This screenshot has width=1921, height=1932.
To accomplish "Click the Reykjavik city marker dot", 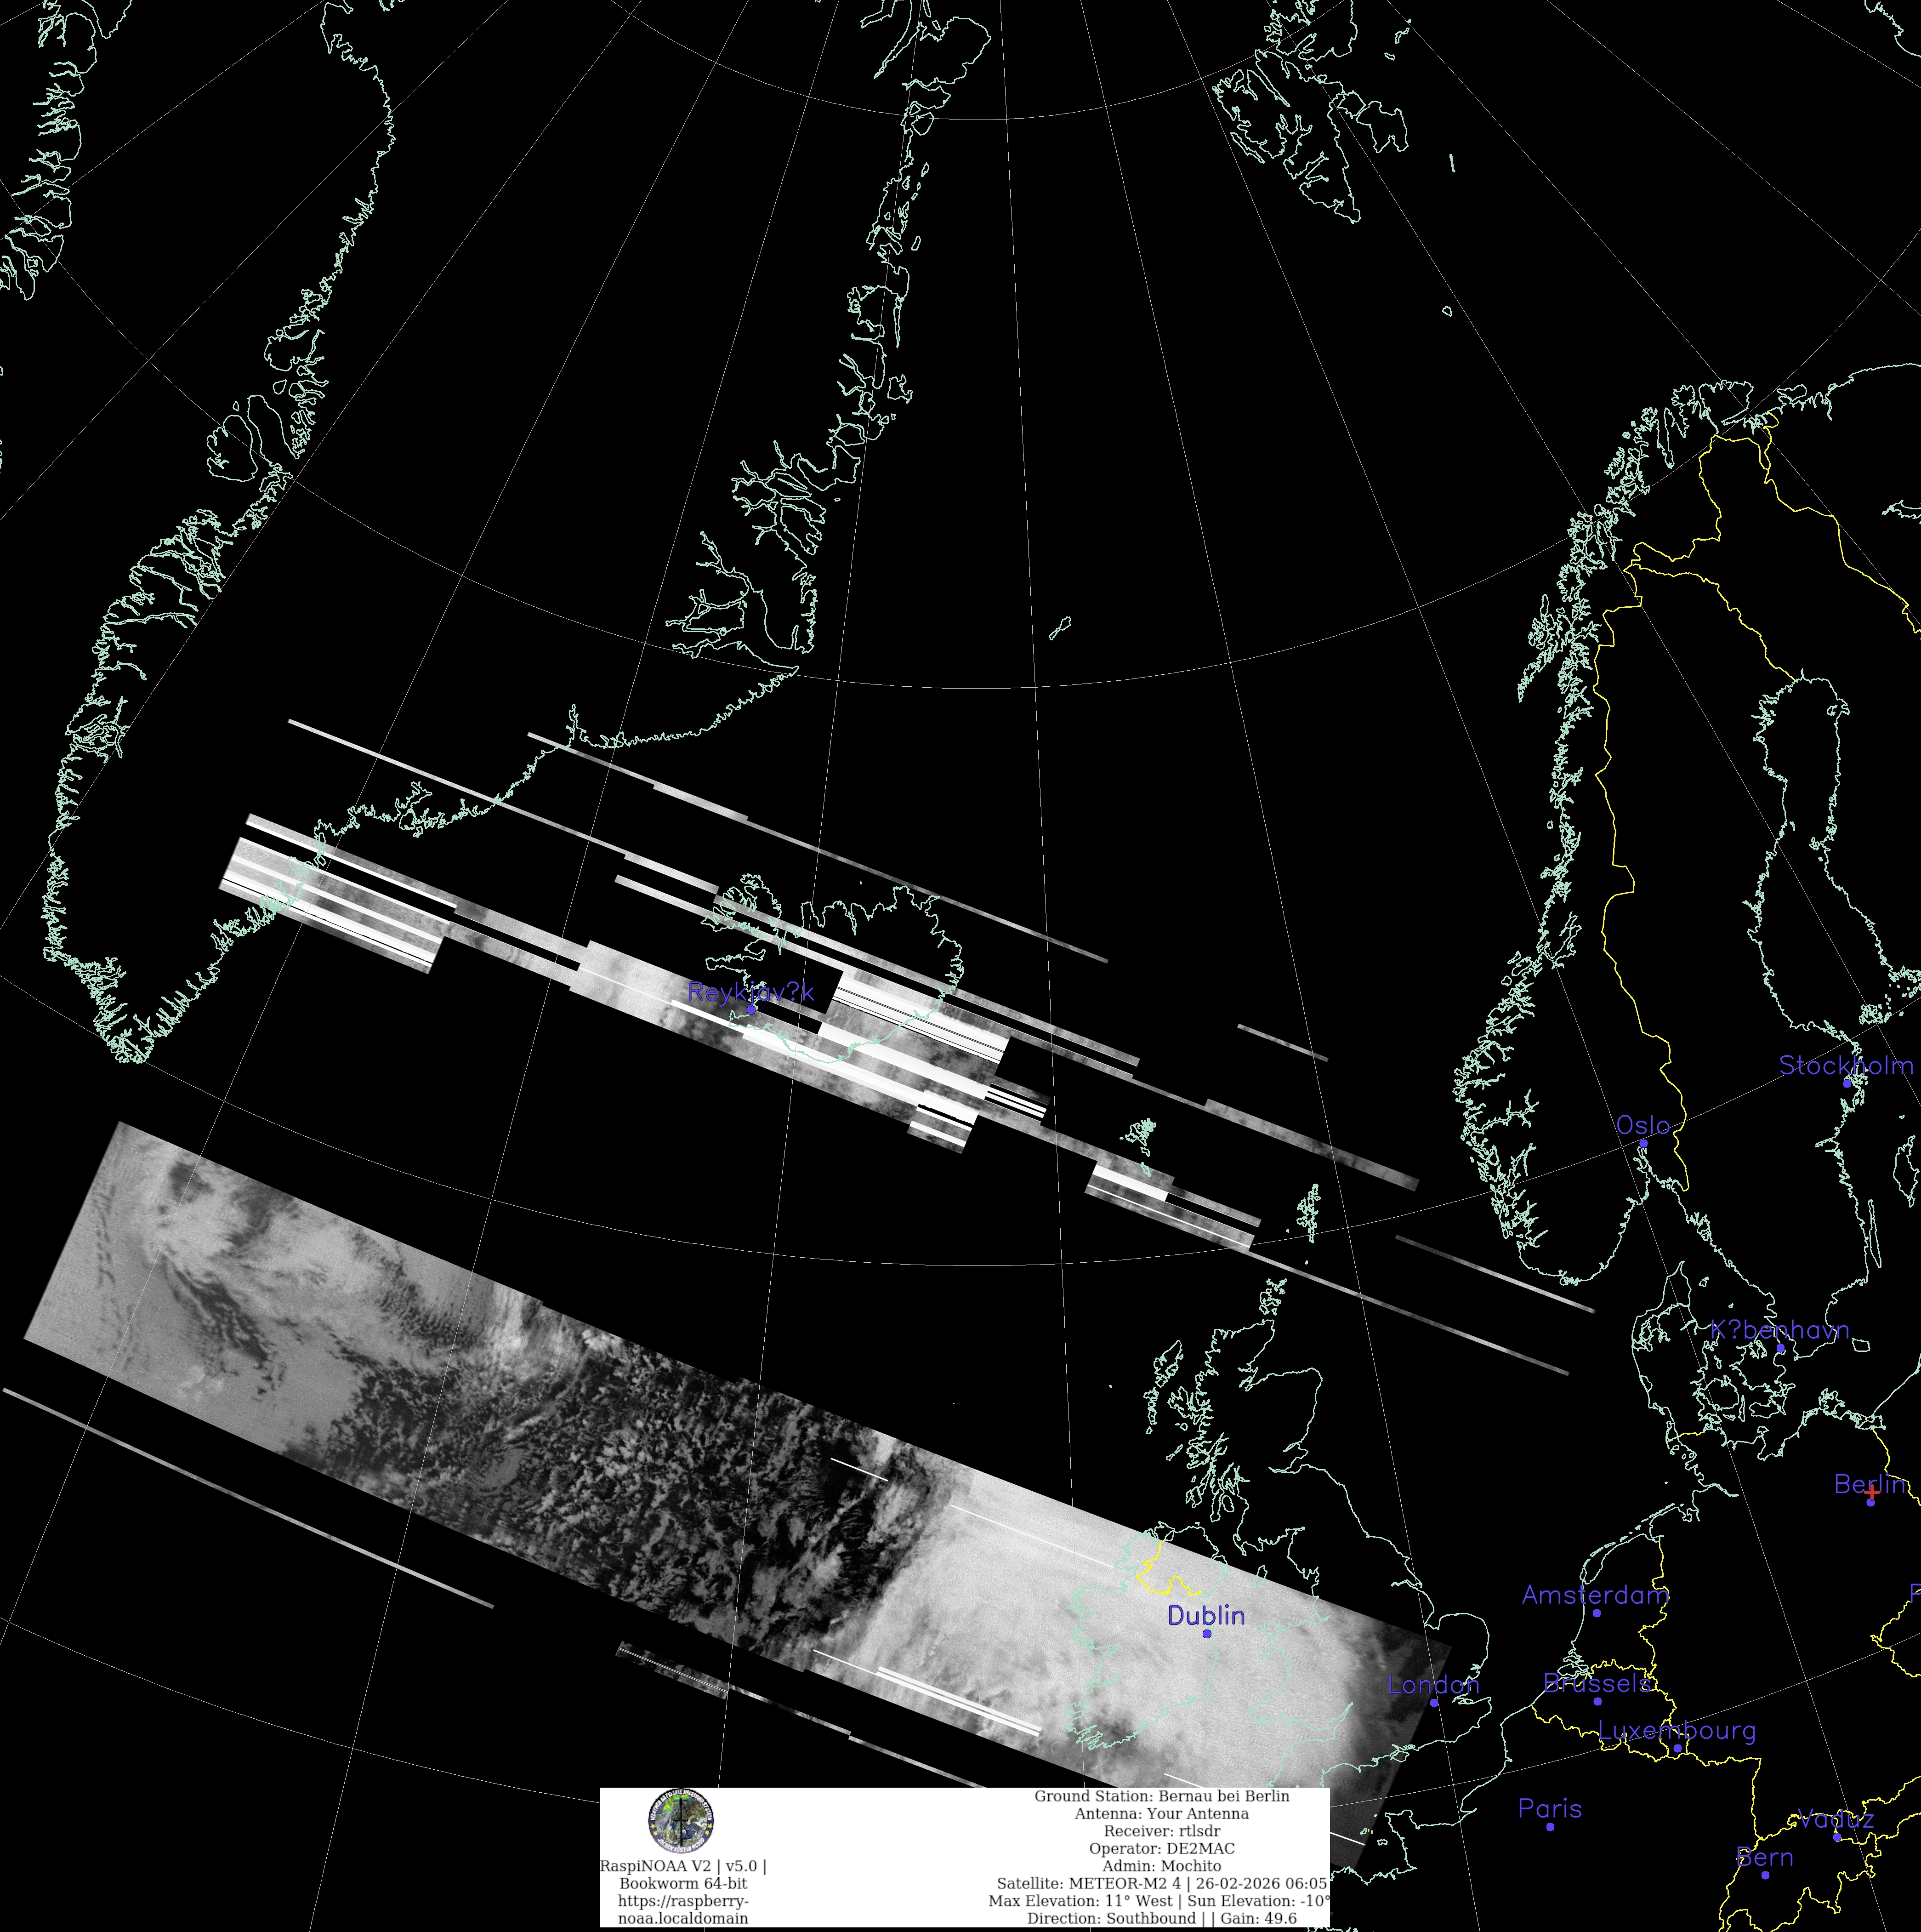I will 751,1010.
